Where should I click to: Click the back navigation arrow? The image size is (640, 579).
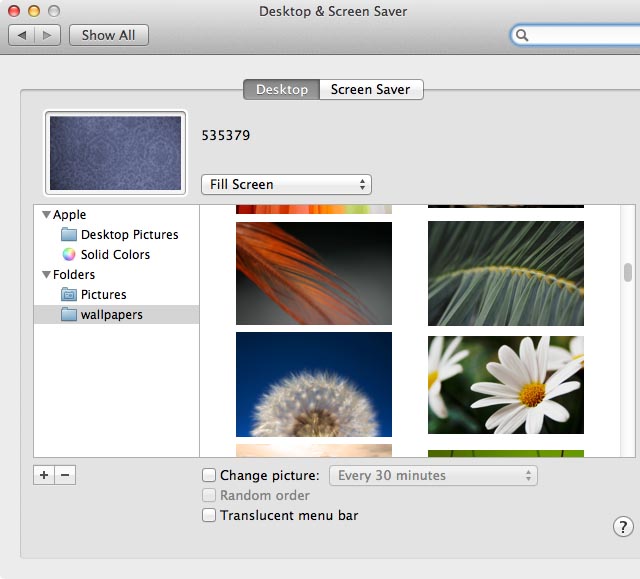tap(23, 35)
